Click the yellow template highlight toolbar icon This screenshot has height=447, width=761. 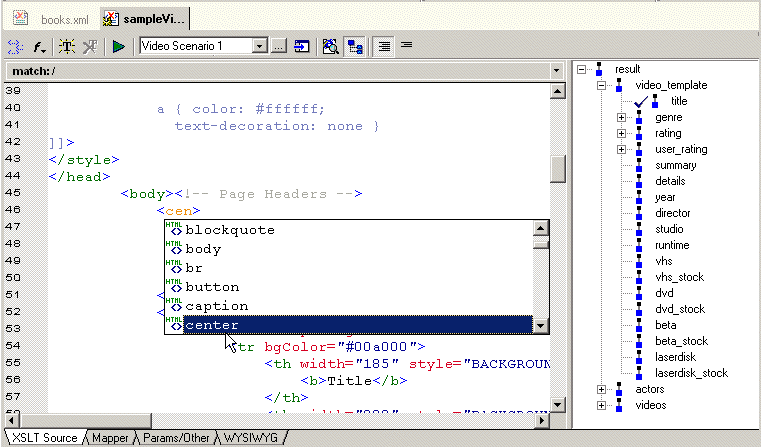[66, 46]
